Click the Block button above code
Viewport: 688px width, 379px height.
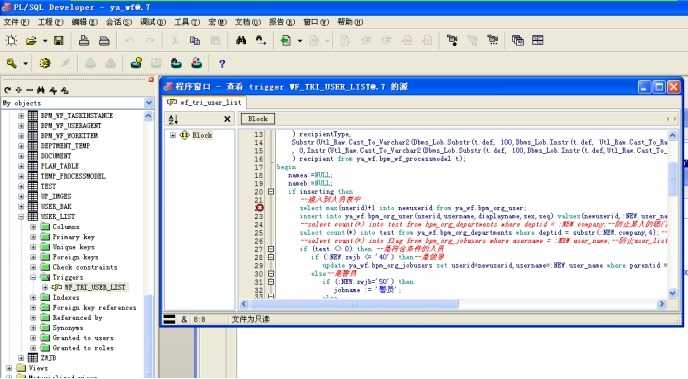pyautogui.click(x=258, y=118)
